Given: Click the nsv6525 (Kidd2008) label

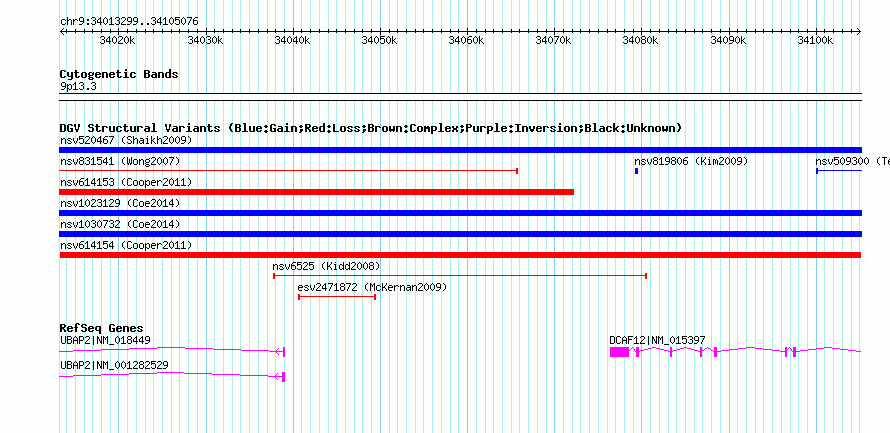Looking at the screenshot, I should coord(326,266).
